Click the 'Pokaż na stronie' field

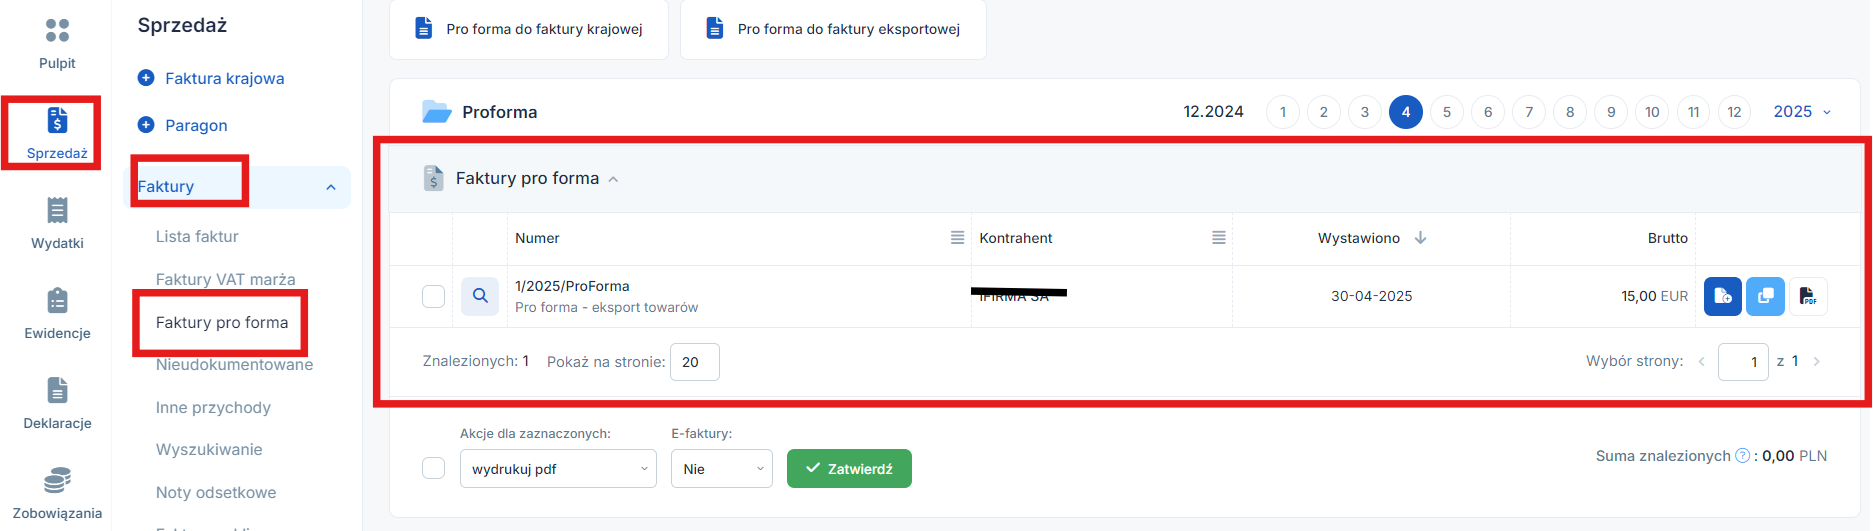(694, 362)
